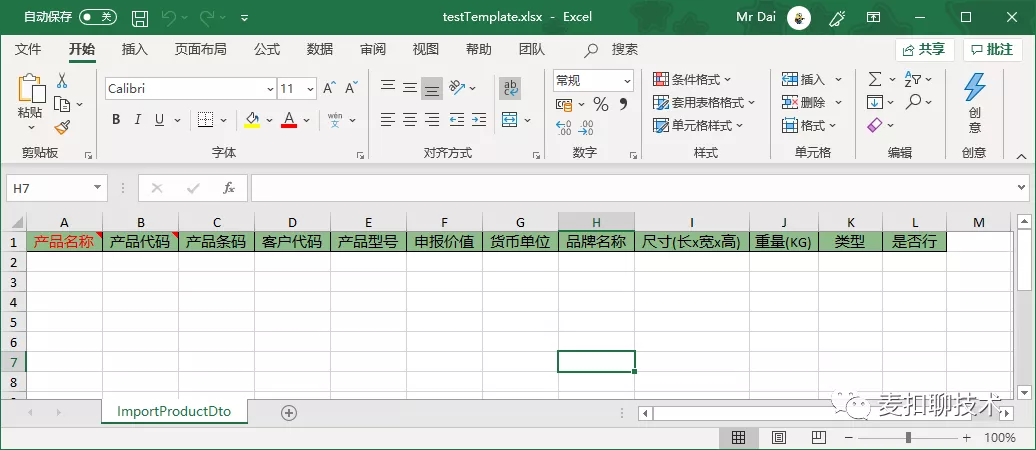
Task: Align text to bottom of cell
Action: click(432, 89)
